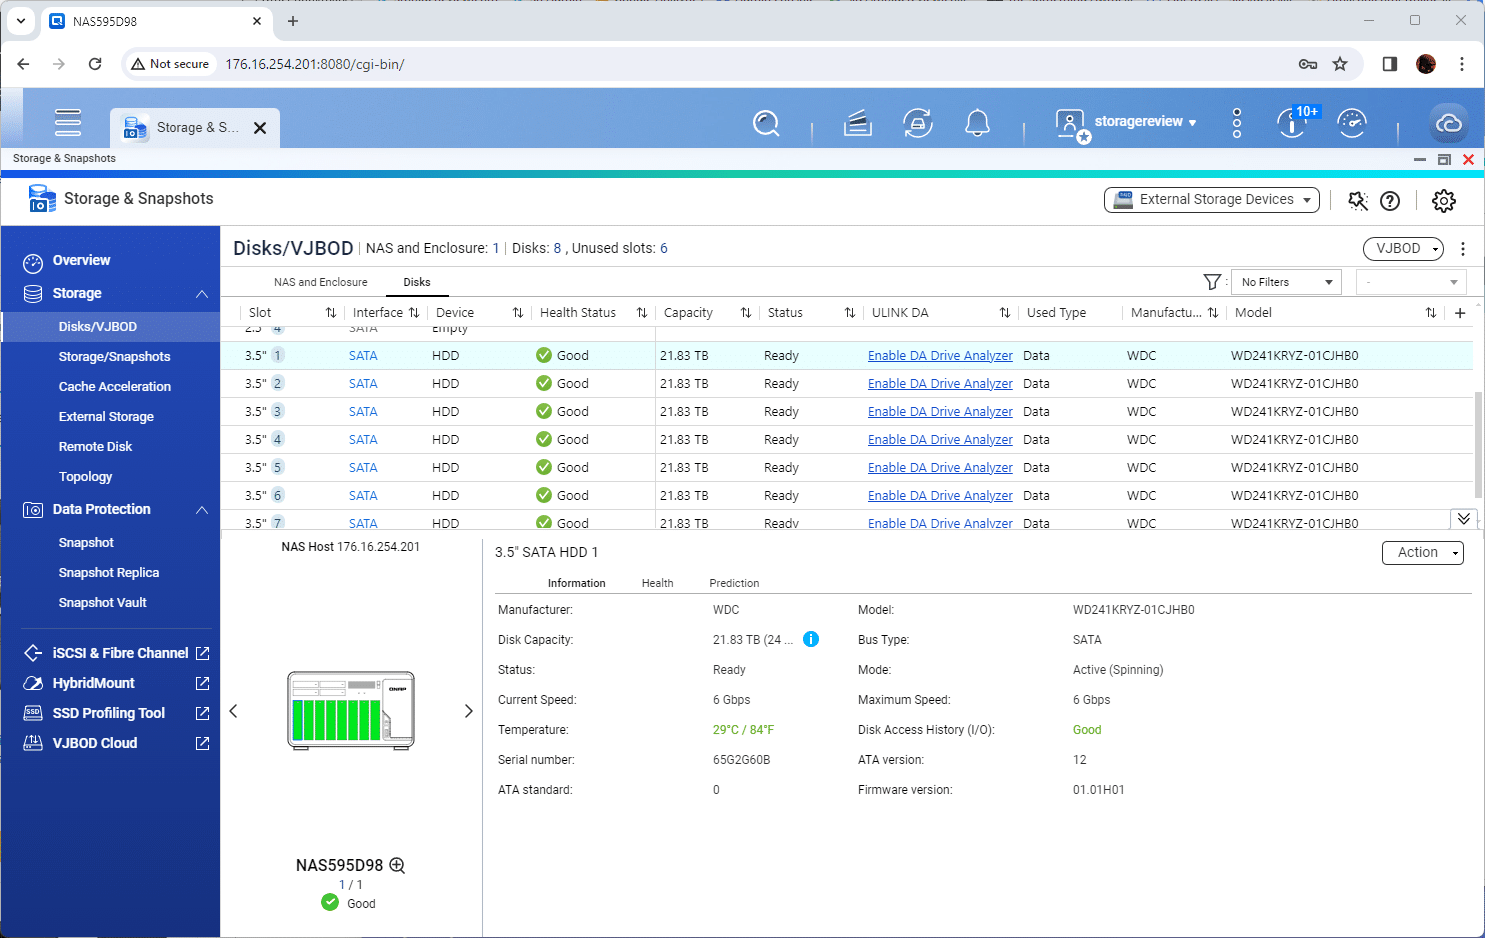Image resolution: width=1485 pixels, height=938 pixels.
Task: Click the QTS search magnifier icon
Action: [766, 123]
